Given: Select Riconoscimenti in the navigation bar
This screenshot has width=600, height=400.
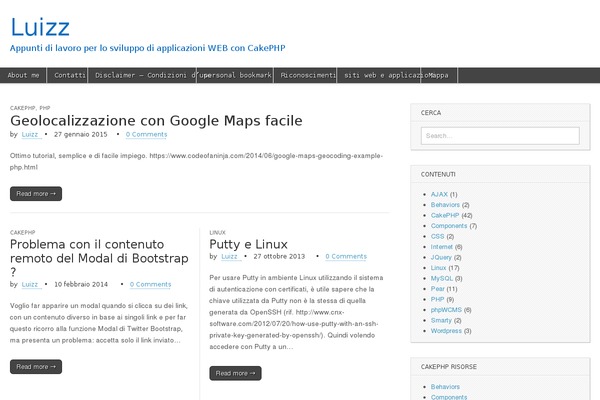Looking at the screenshot, I should click(x=305, y=75).
